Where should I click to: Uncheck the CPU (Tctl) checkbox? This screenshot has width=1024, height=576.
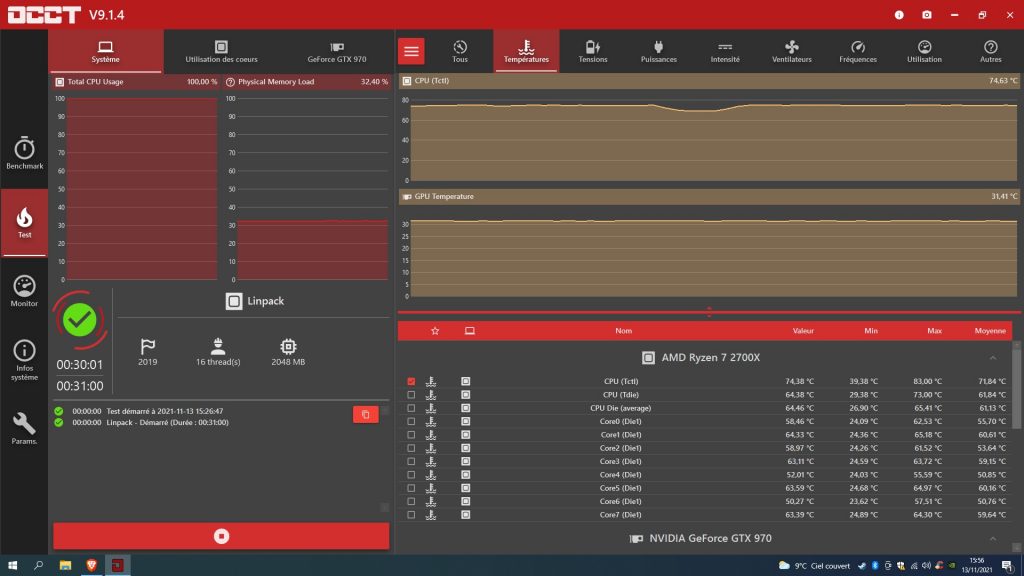pyautogui.click(x=411, y=381)
